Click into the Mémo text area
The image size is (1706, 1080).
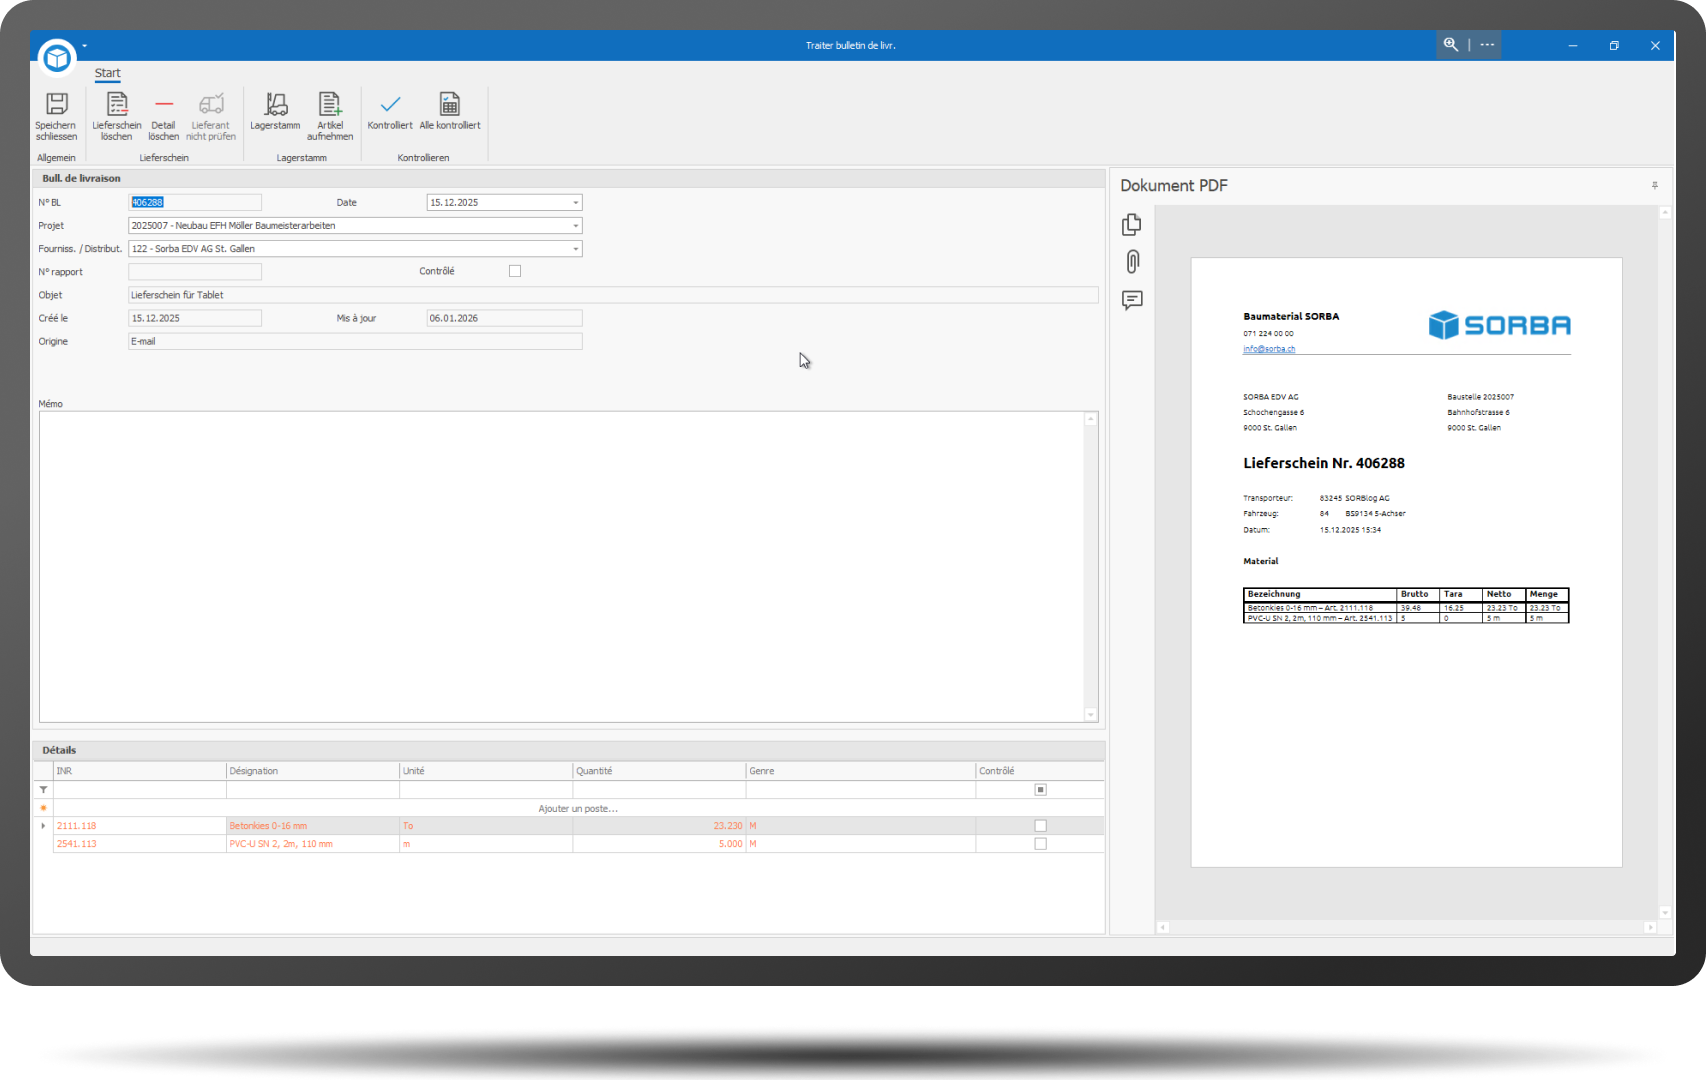tap(560, 566)
